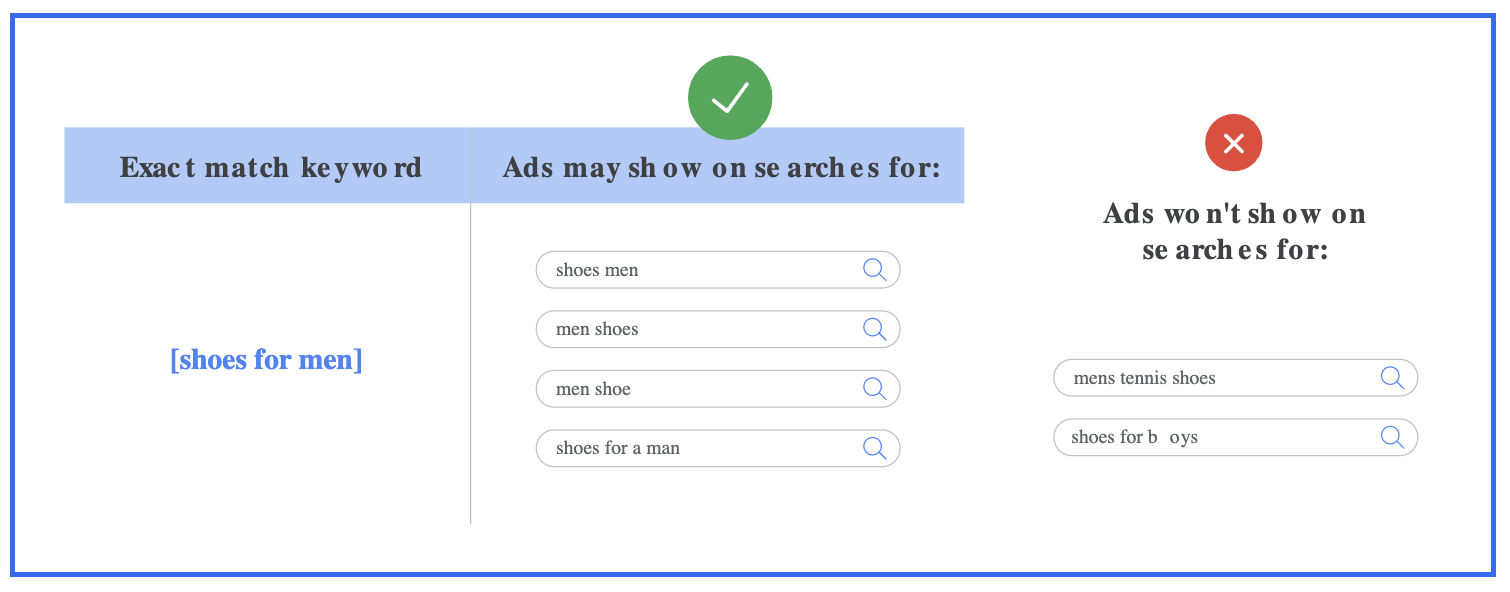Click the green checkmark circle icon
Image resolution: width=1510 pixels, height=592 pixels.
coord(730,97)
